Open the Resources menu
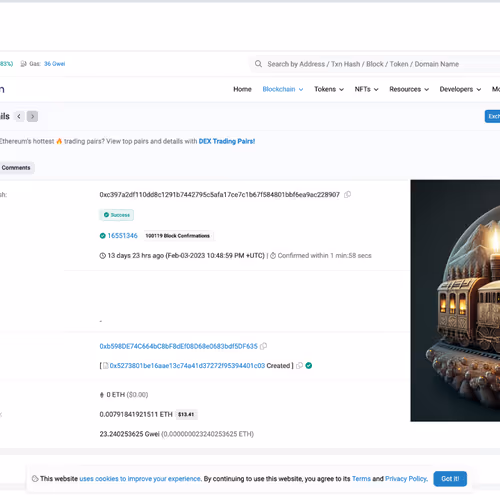500x500 pixels. pos(409,89)
